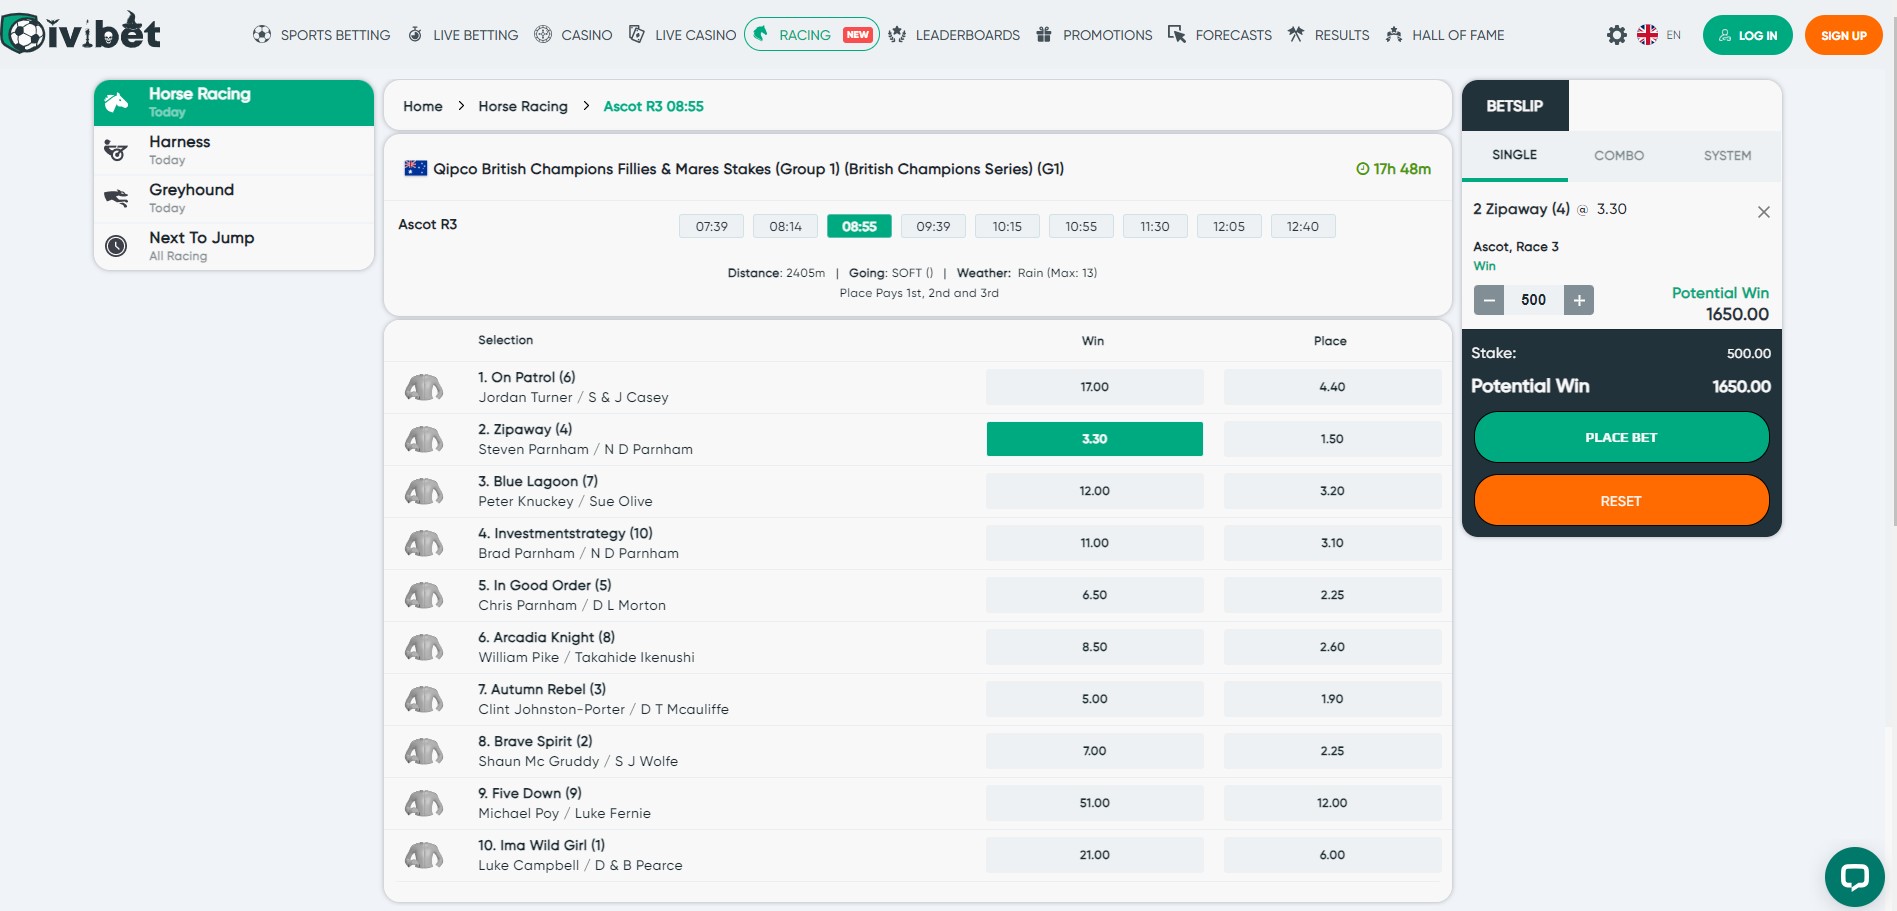Open Live Betting menu
This screenshot has width=1897, height=911.
[x=463, y=35]
